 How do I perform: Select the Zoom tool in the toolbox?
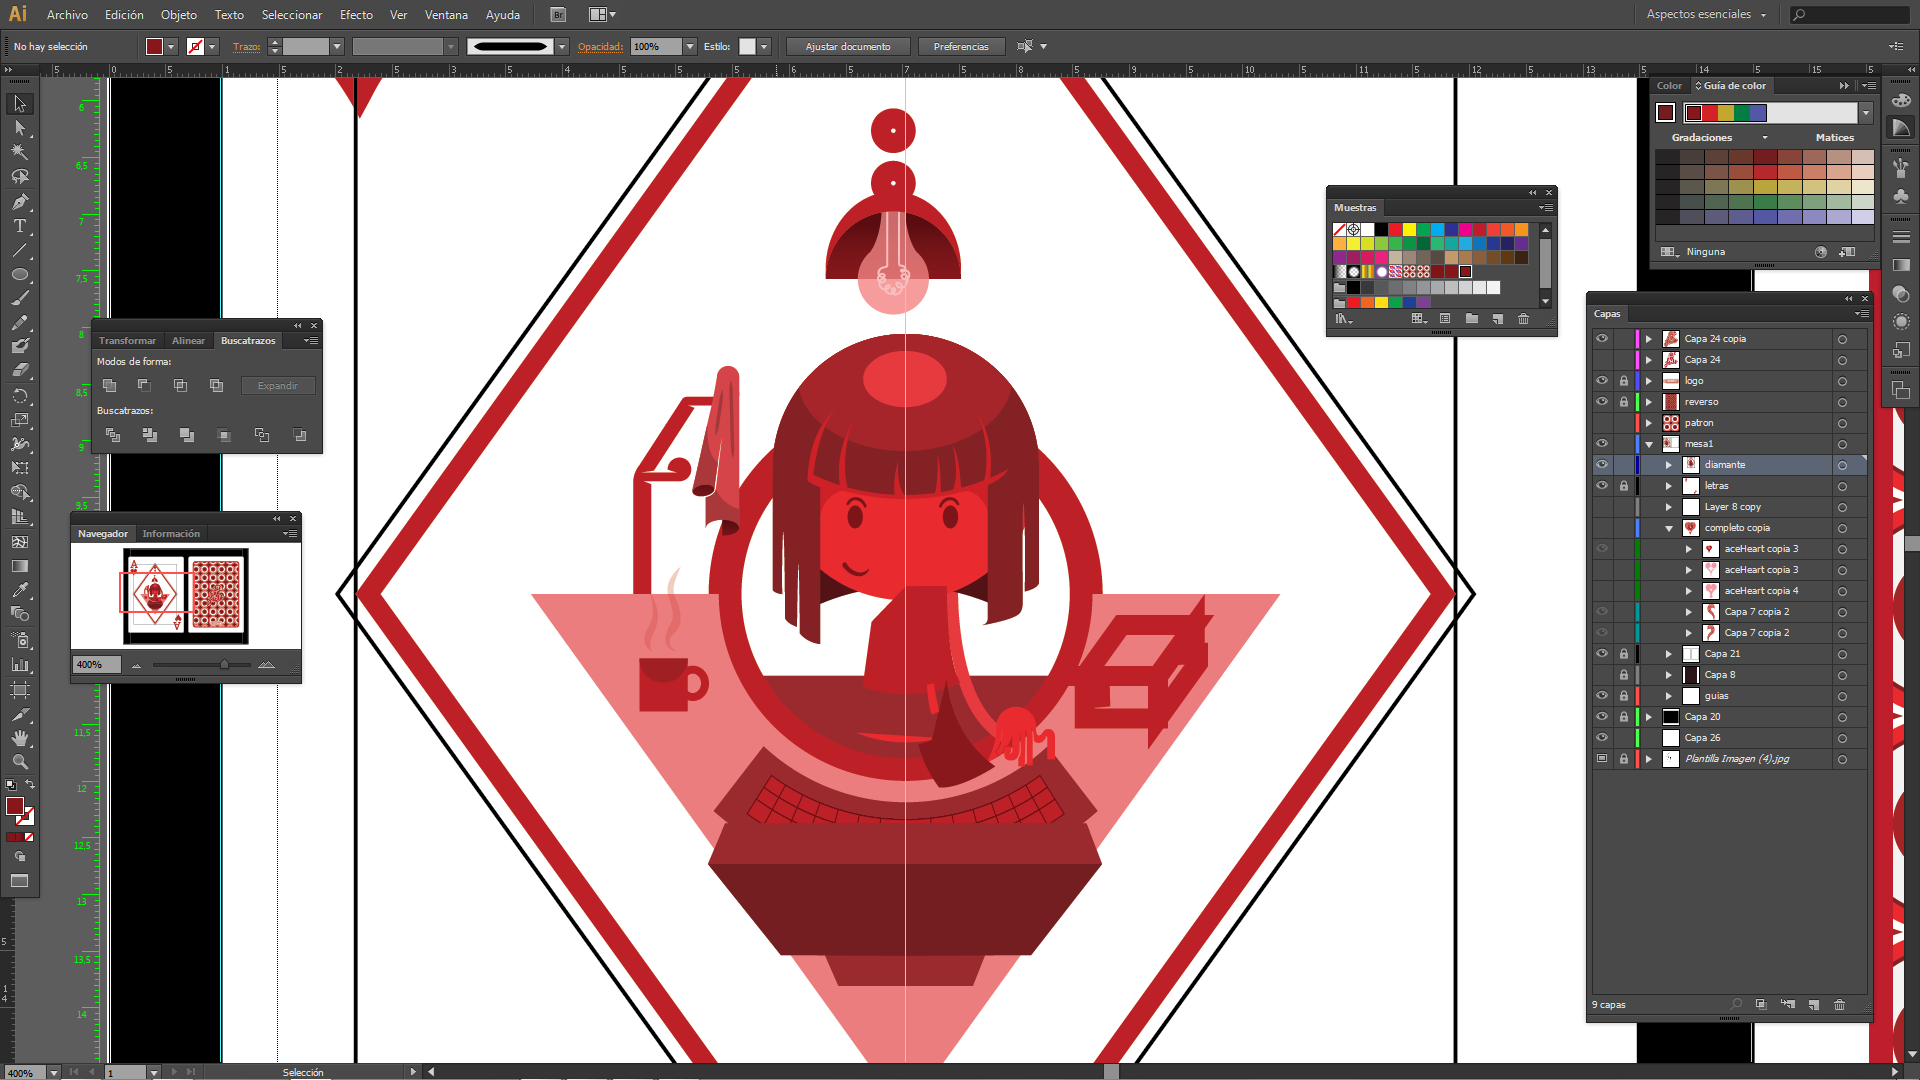pyautogui.click(x=19, y=762)
